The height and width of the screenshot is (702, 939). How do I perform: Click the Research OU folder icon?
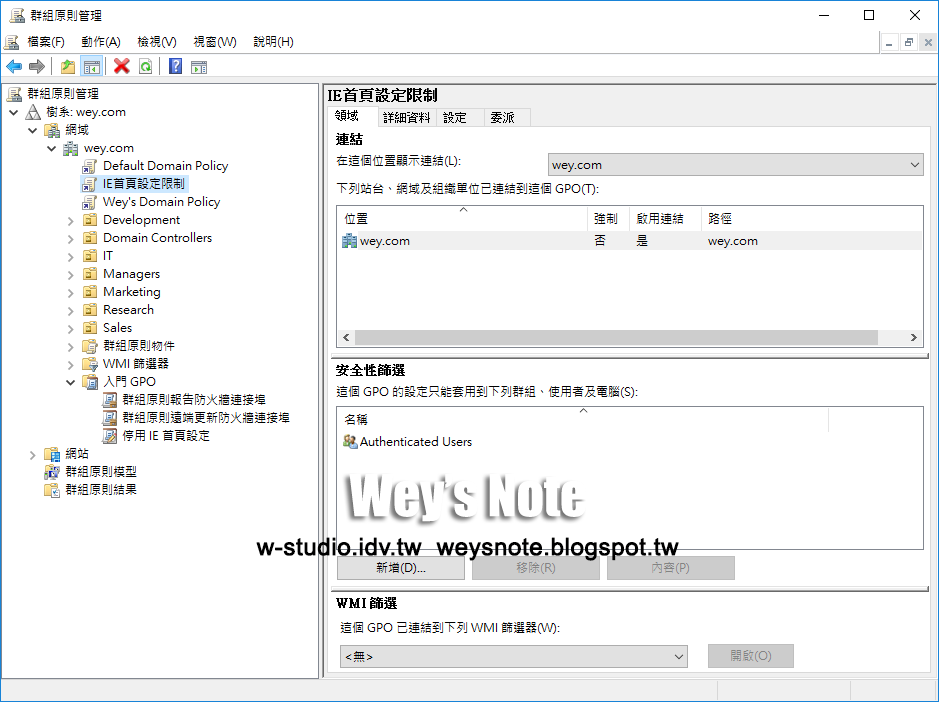pos(90,310)
